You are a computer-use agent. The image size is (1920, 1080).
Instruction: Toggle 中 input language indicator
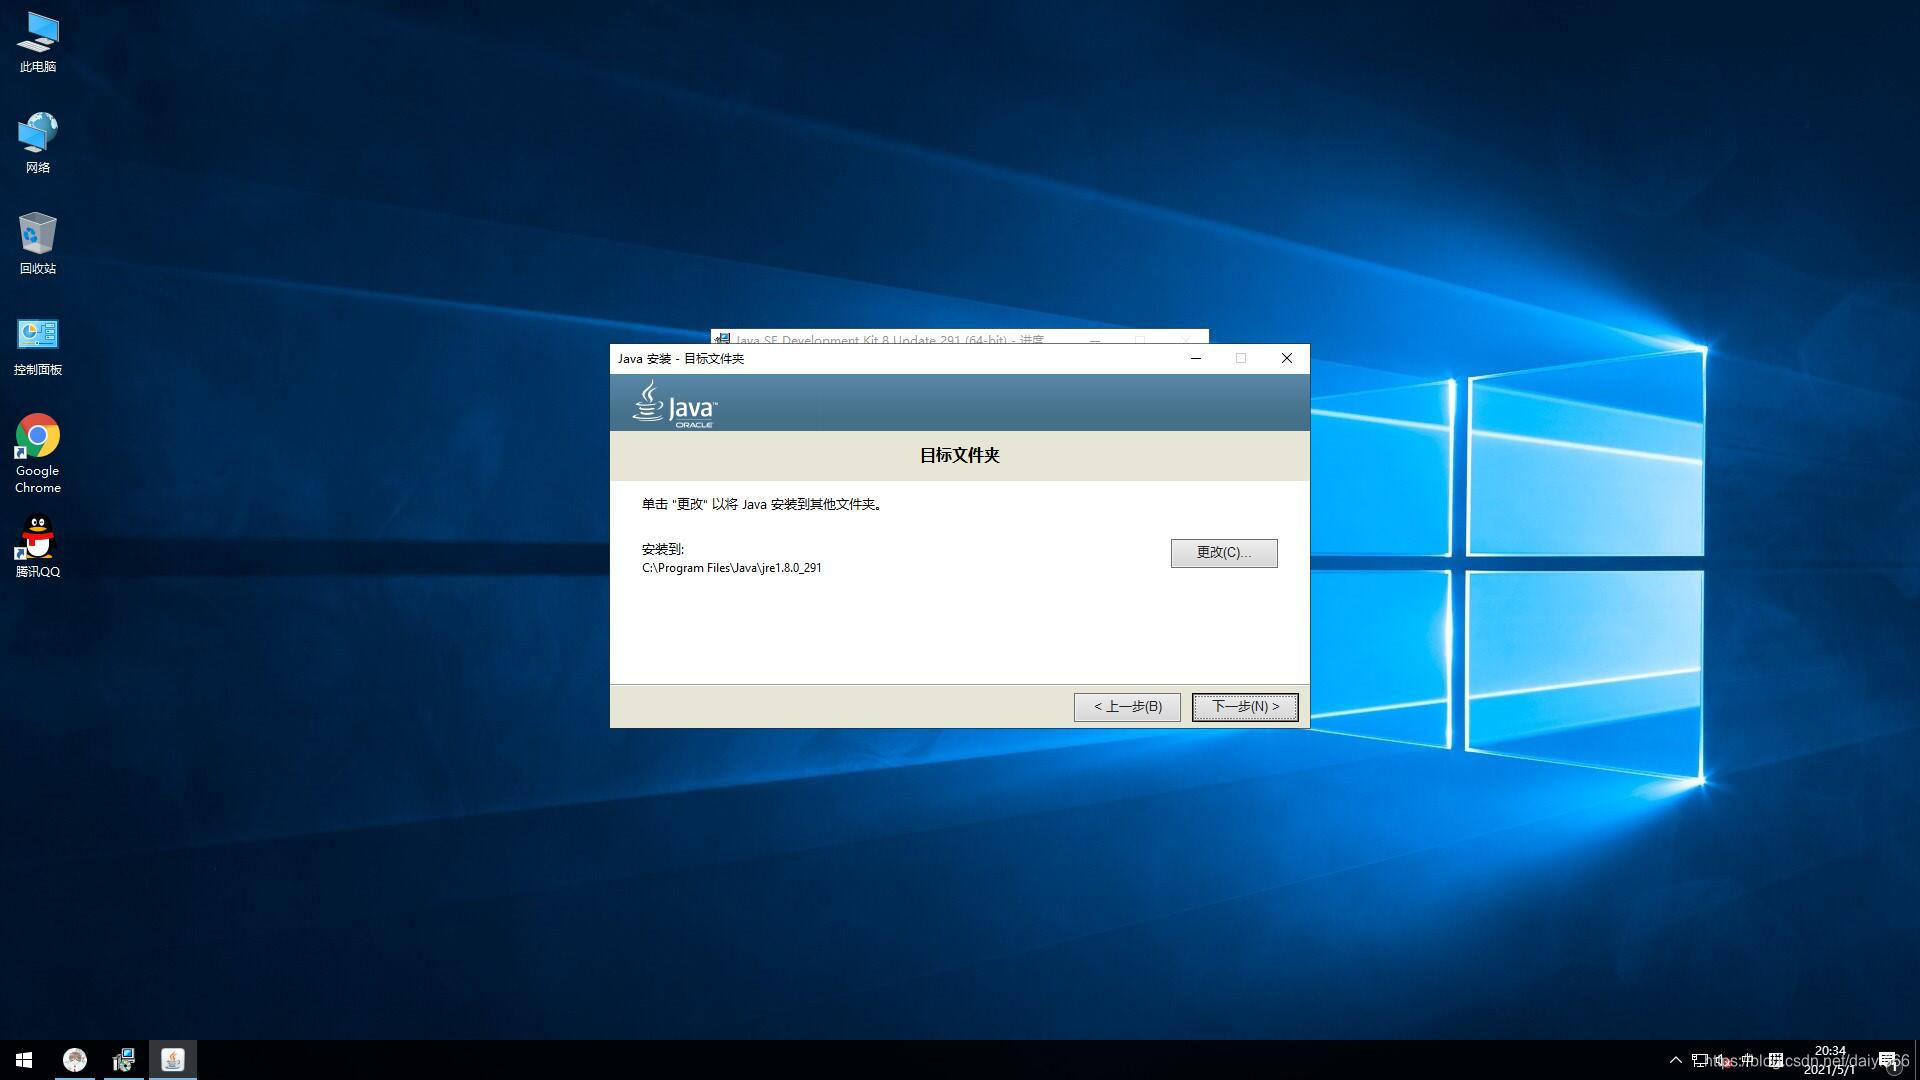1748,1060
